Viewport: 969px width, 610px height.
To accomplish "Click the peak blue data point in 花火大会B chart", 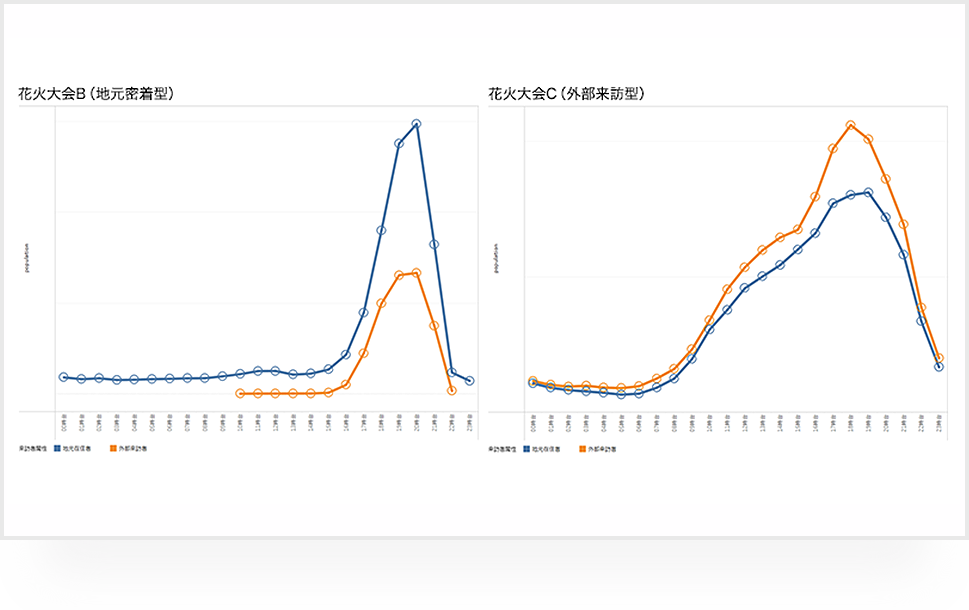I will pyautogui.click(x=416, y=123).
